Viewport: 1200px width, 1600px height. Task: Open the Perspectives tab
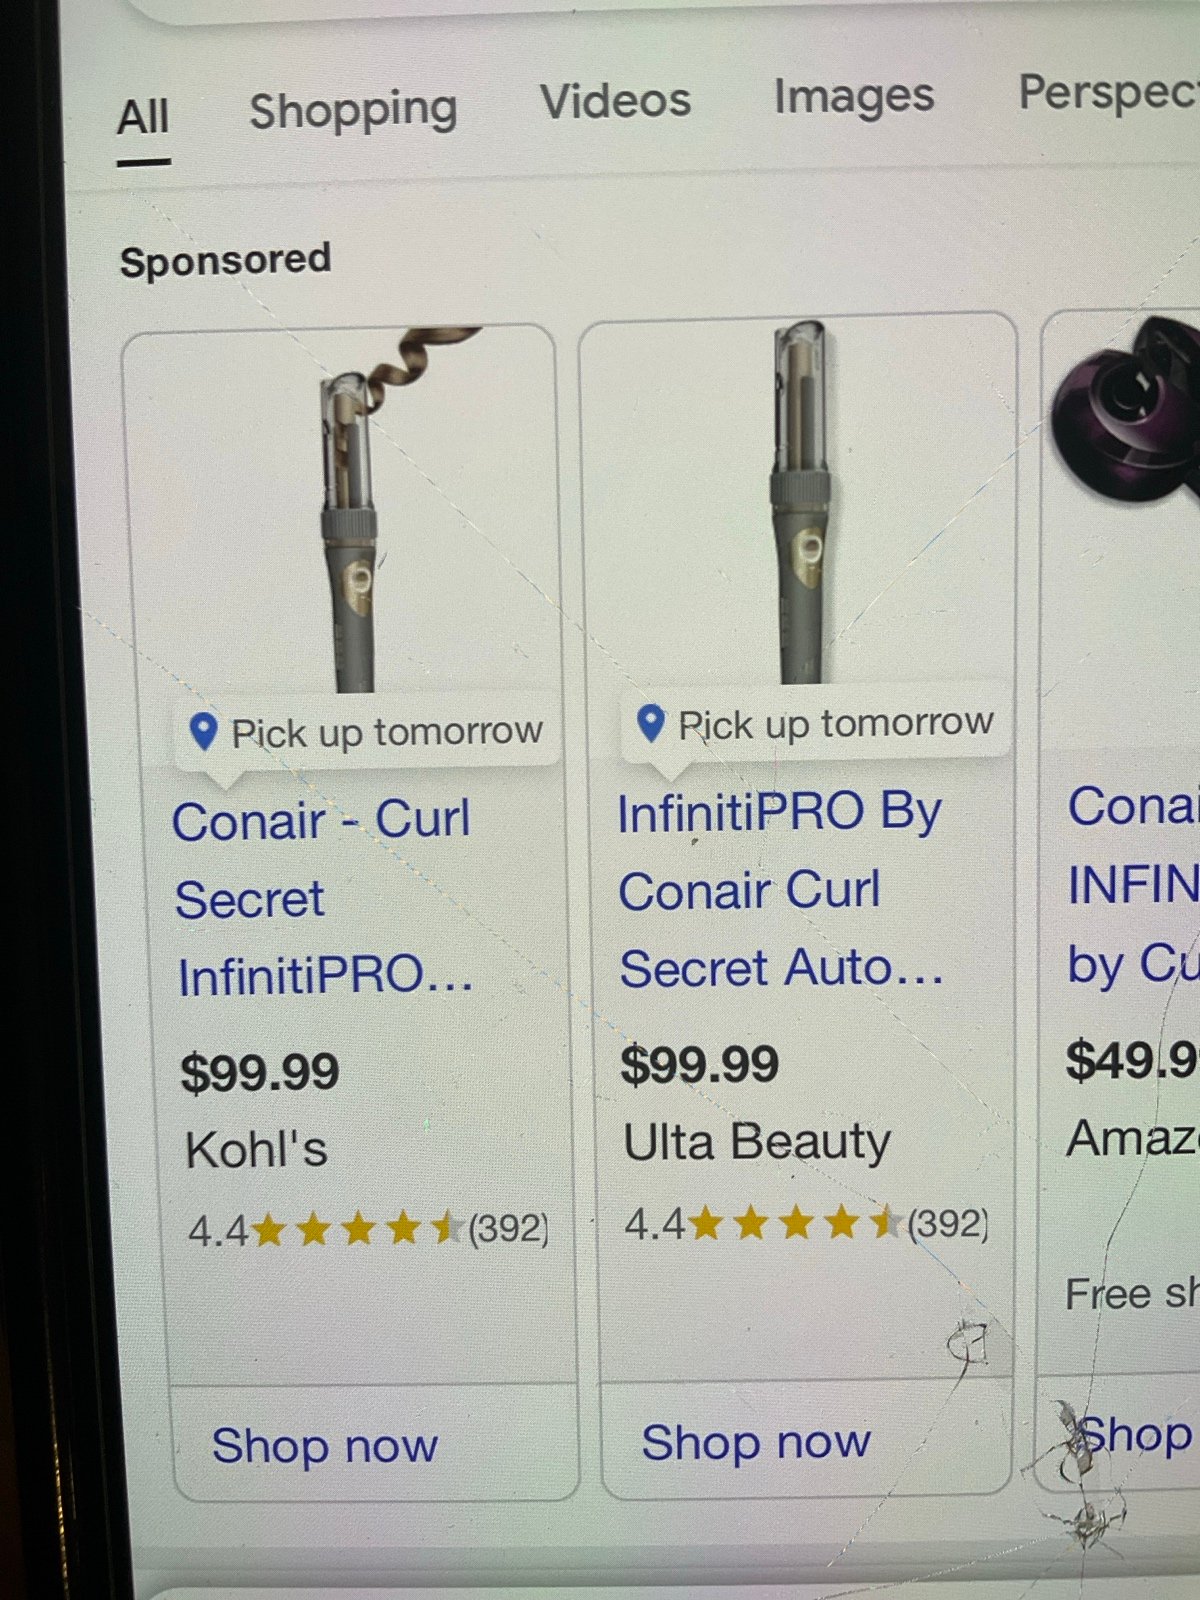click(1108, 94)
